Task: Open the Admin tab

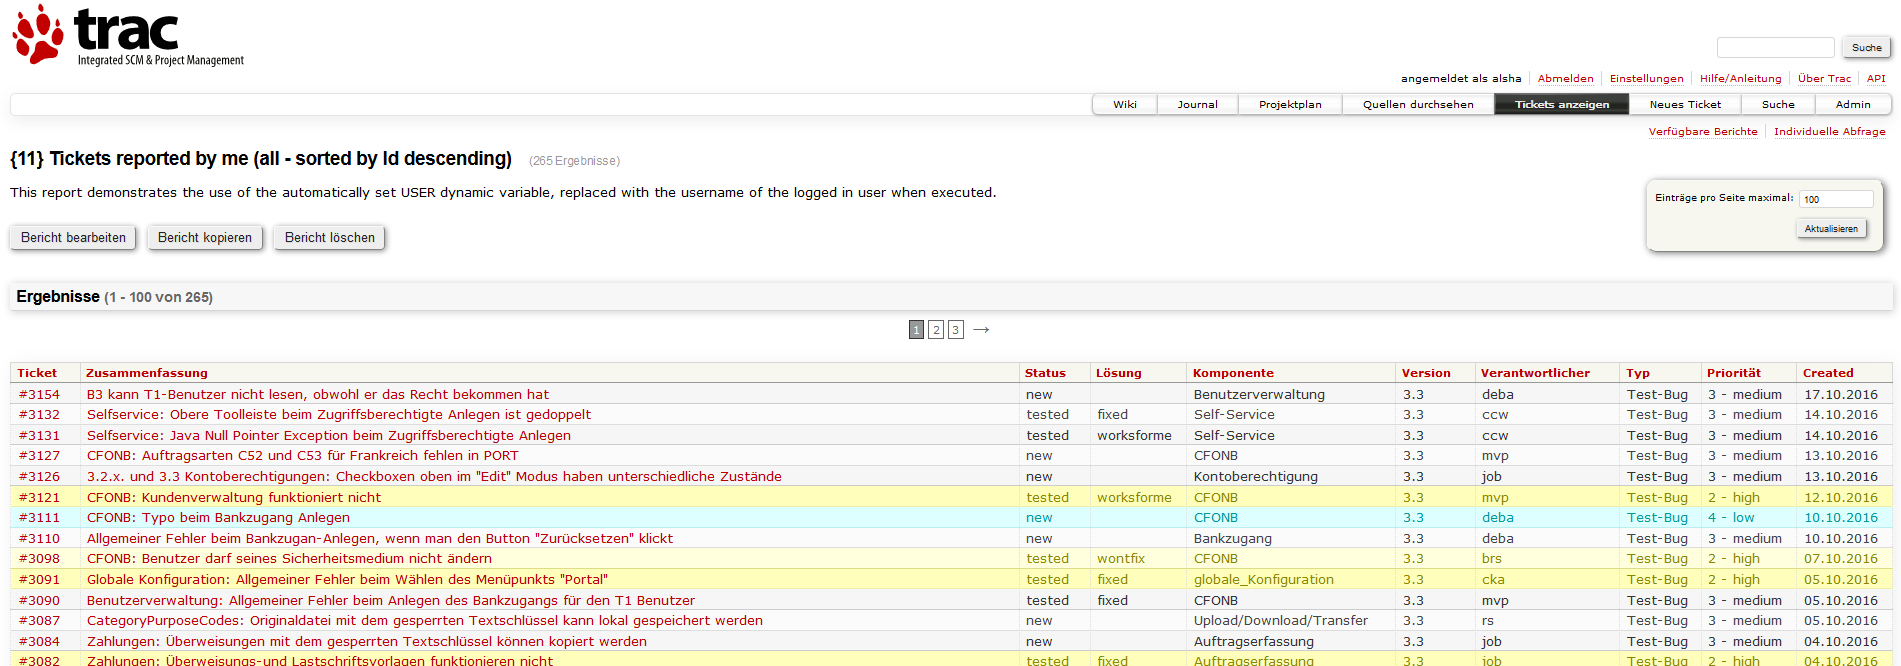Action: 1853,105
